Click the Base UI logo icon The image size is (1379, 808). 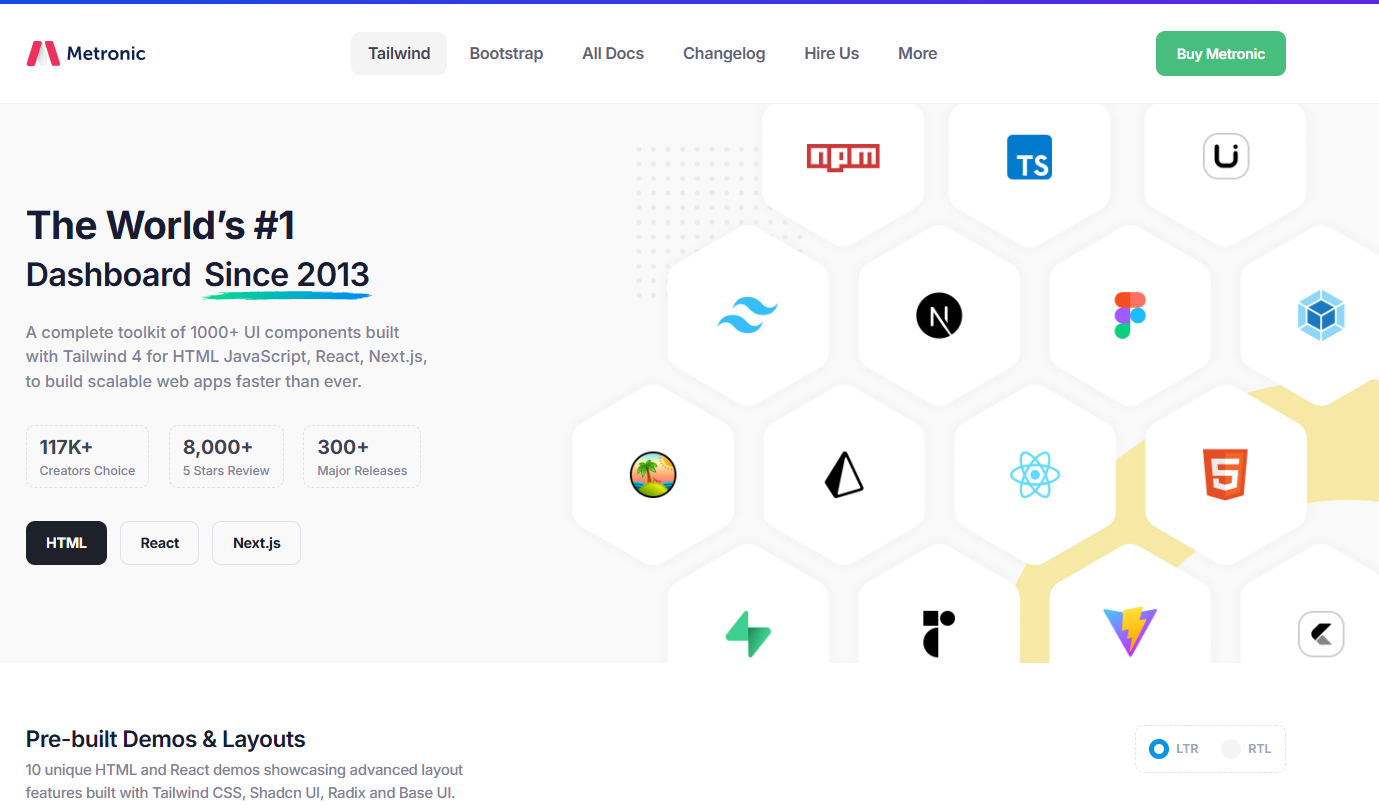[x=1225, y=157]
